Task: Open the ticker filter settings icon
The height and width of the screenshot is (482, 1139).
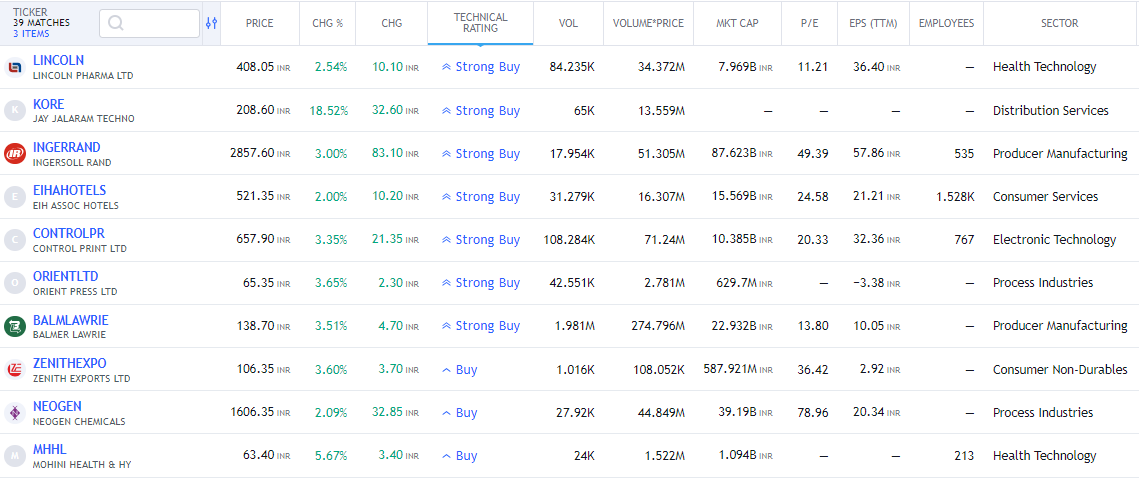Action: click(x=211, y=23)
